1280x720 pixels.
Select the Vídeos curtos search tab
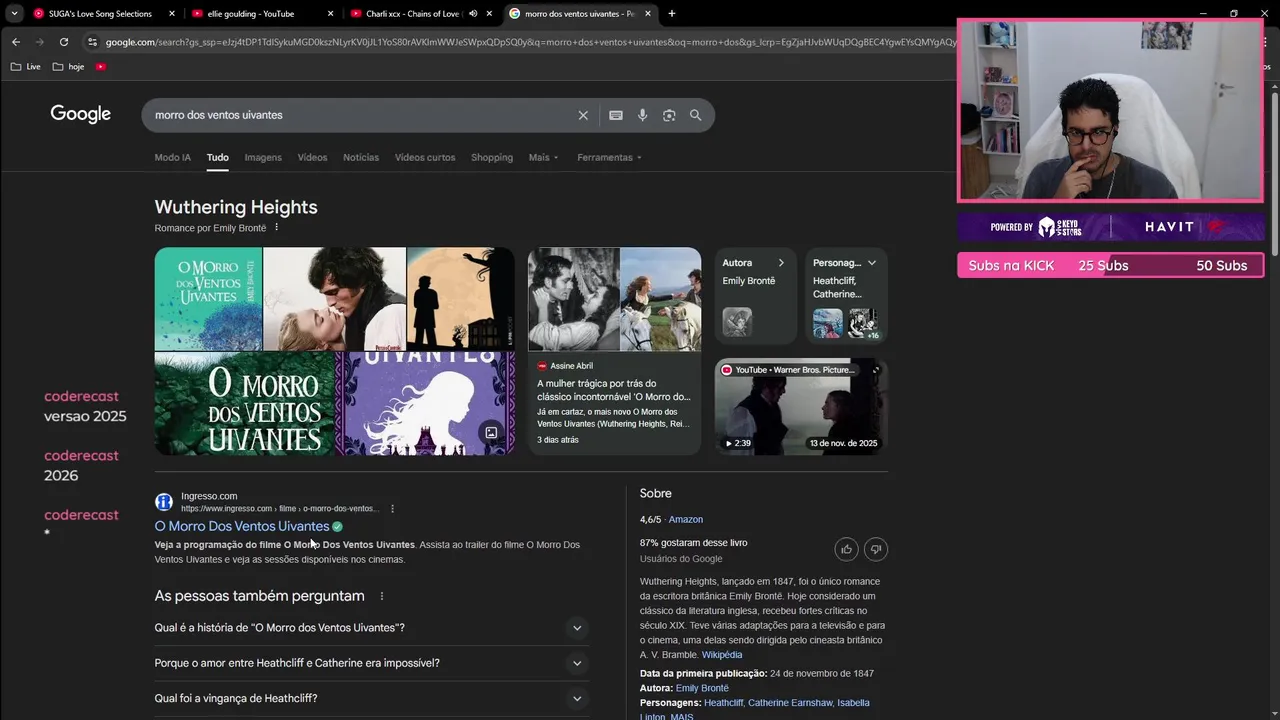pos(425,157)
